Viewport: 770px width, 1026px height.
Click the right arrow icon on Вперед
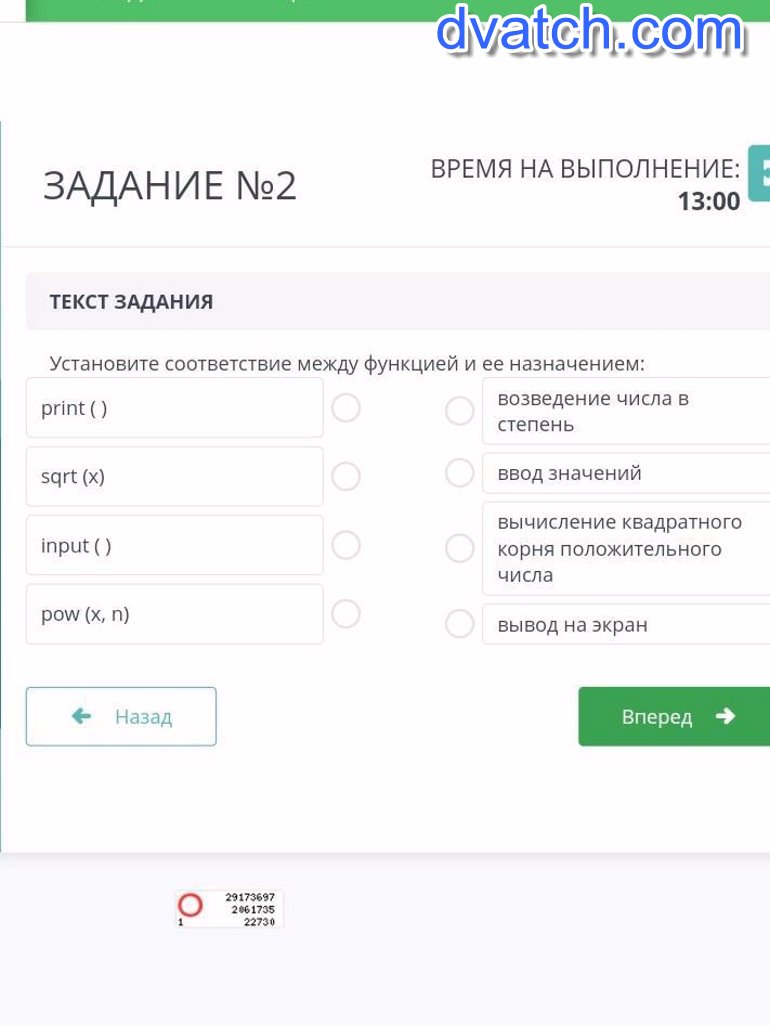click(726, 716)
